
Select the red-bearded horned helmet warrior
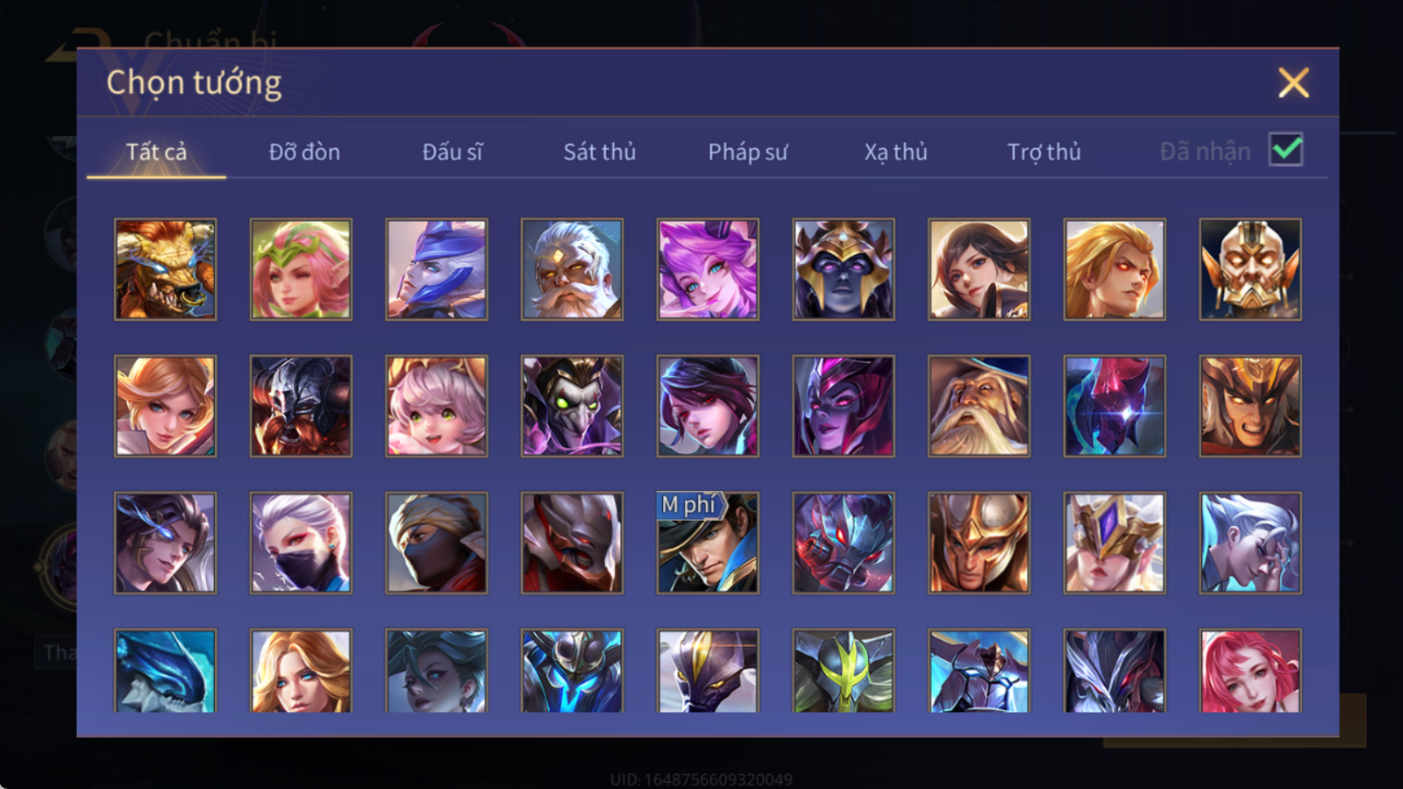pos(301,406)
